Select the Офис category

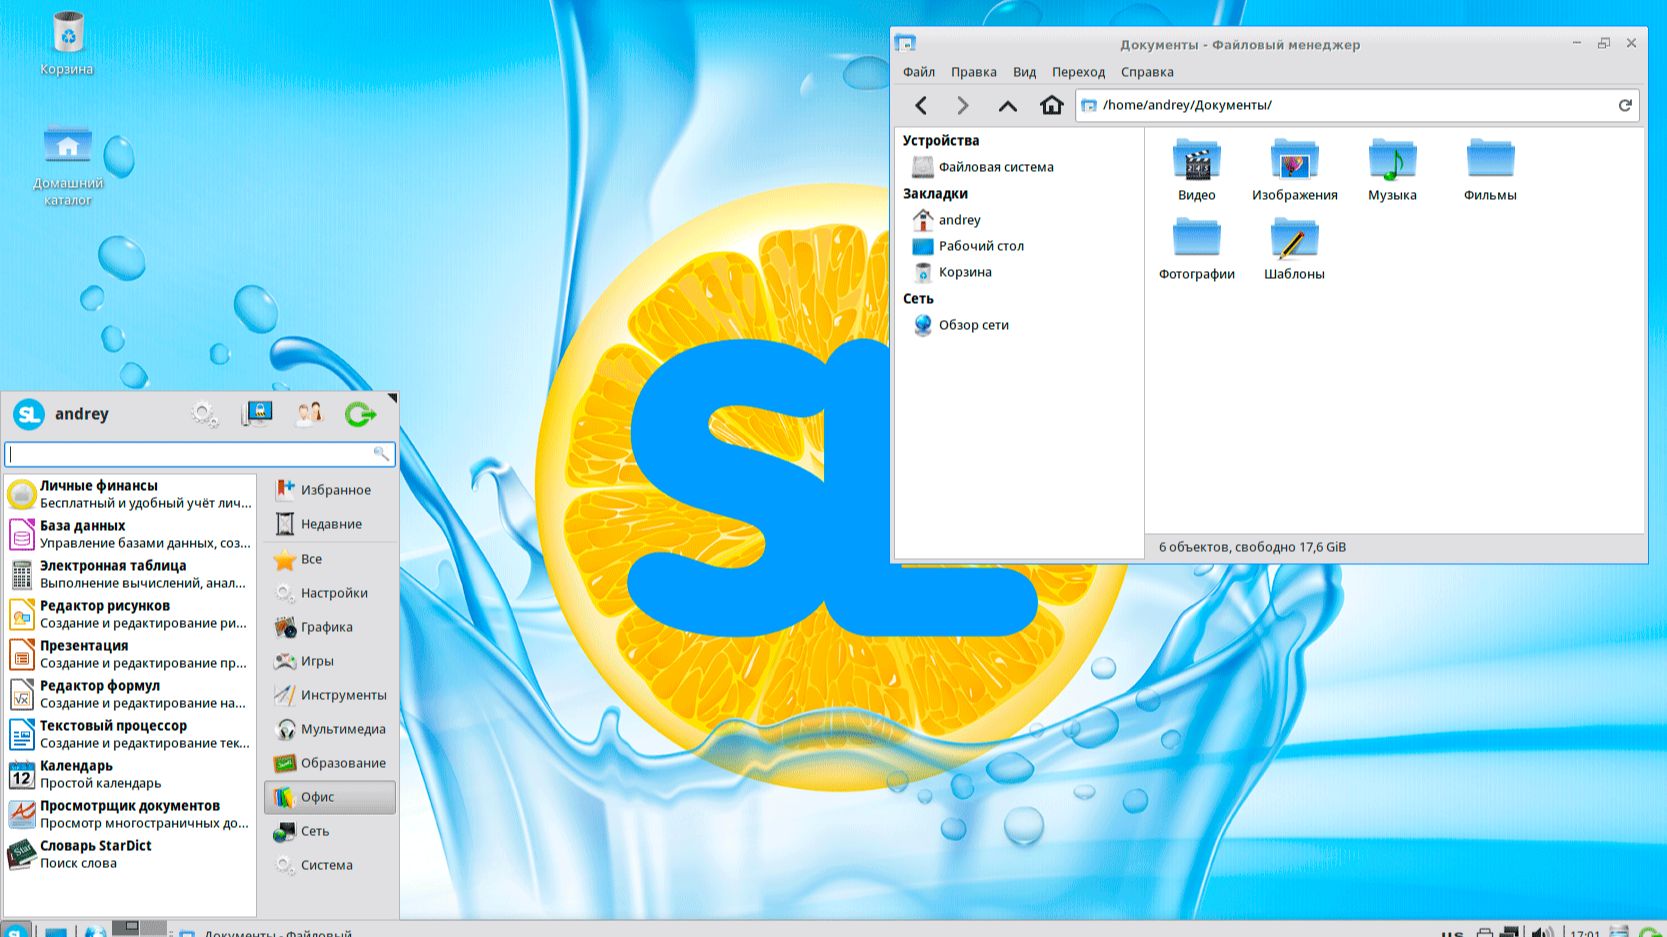(x=330, y=797)
